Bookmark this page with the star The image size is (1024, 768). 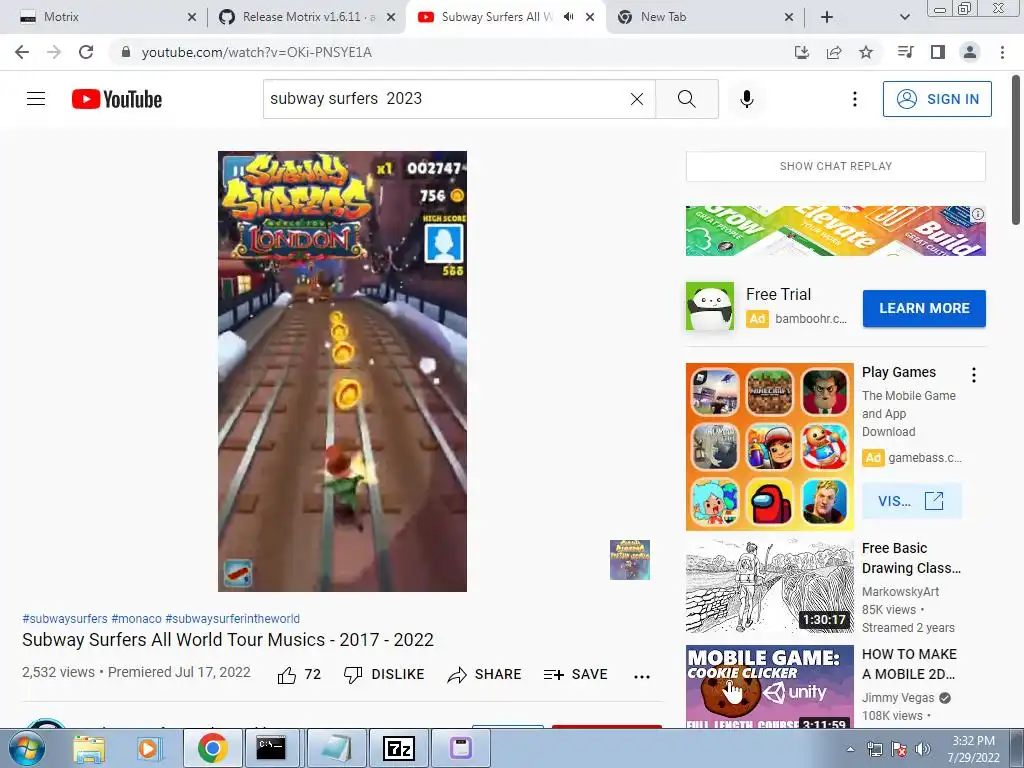[866, 52]
